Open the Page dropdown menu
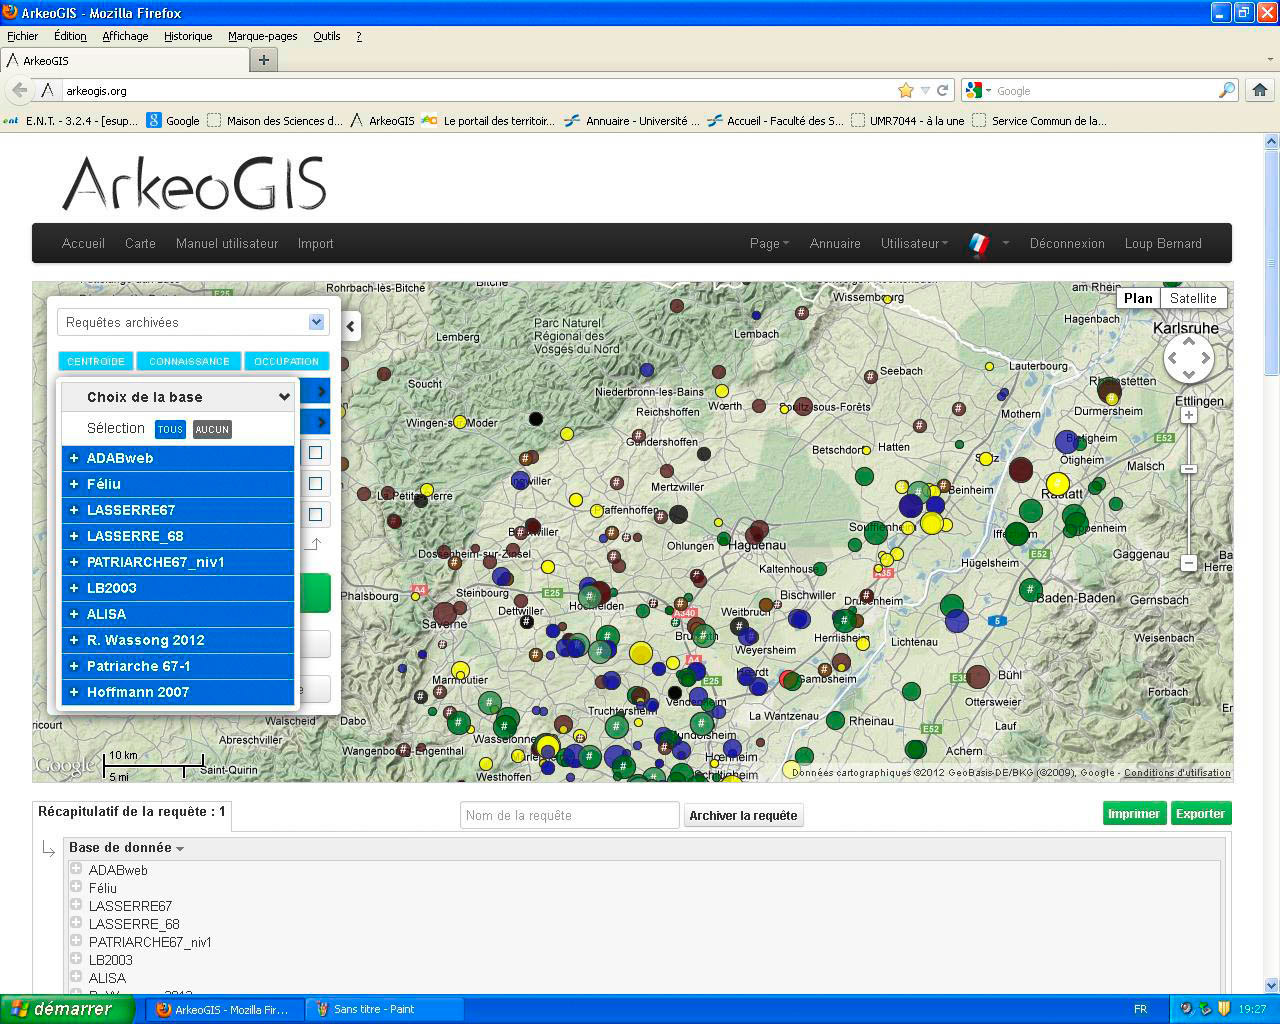Image resolution: width=1280 pixels, height=1024 pixels. coord(769,243)
